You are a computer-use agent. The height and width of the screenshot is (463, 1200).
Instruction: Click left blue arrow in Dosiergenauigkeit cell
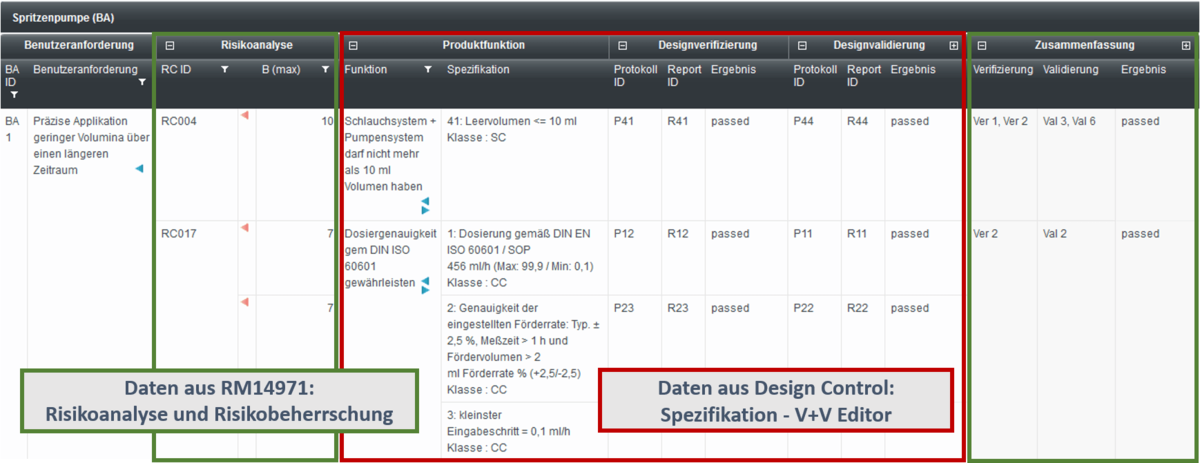click(425, 281)
